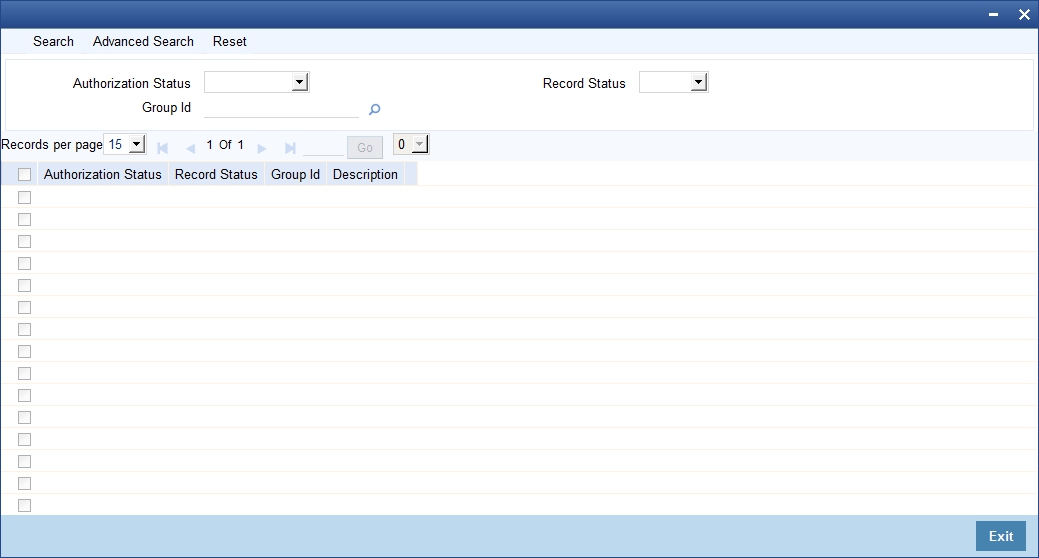Viewport: 1039px width, 558px height.
Task: Focus the page number field before Go
Action: point(323,147)
